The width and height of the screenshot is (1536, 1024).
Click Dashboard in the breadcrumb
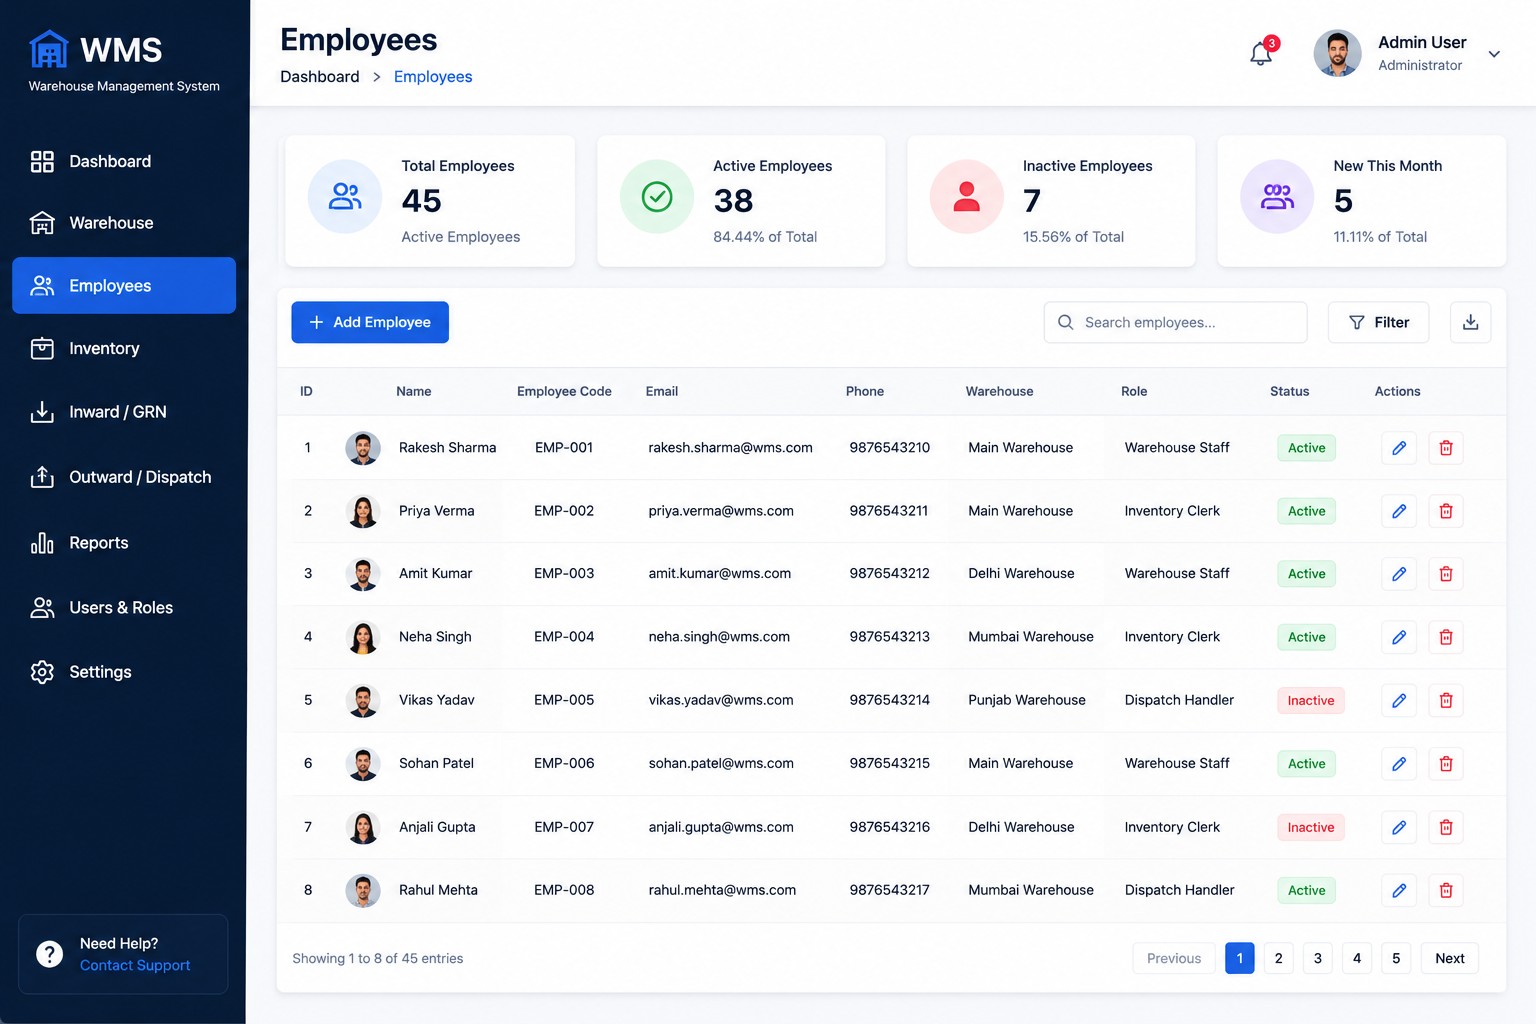320,77
